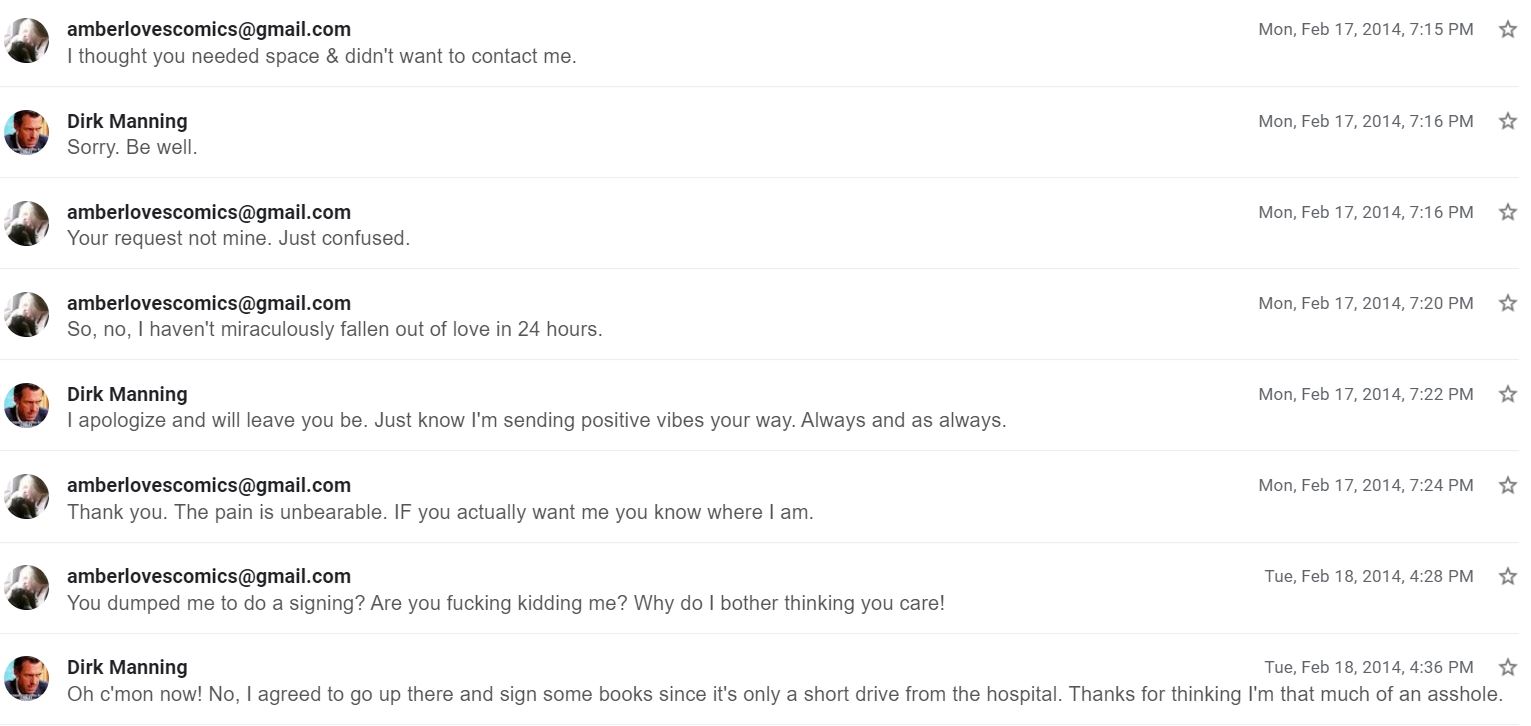Open avatar of 'I thought you needed space' sender
This screenshot has width=1531, height=726.
pos(27,41)
